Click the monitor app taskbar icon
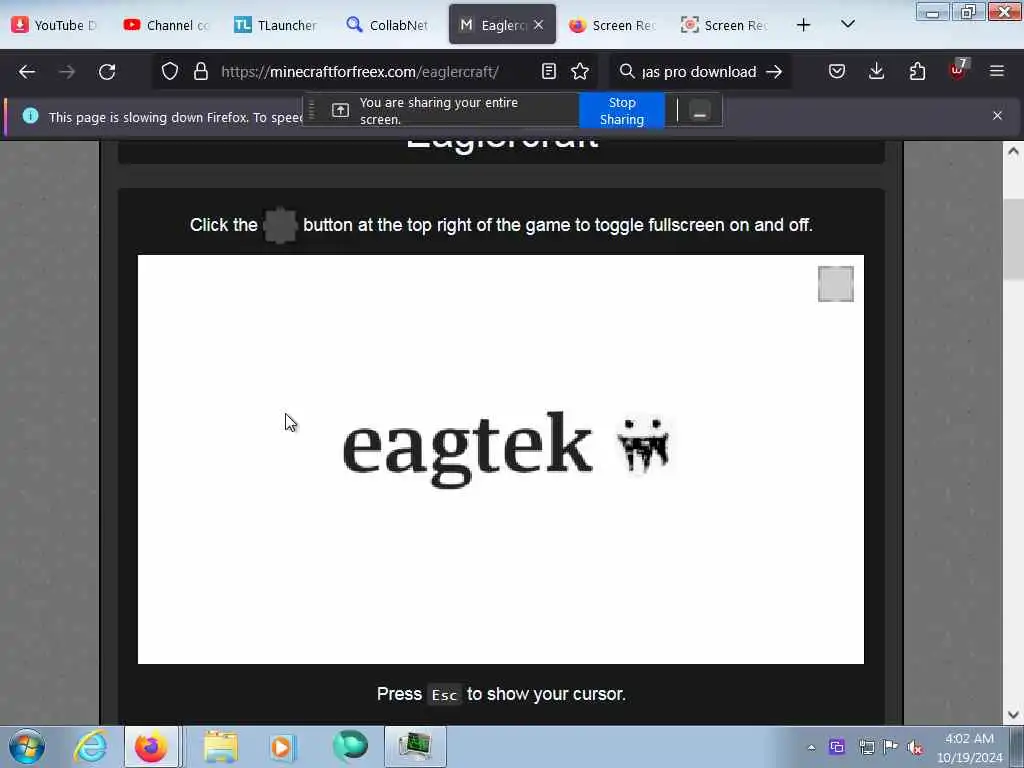Screen dimensions: 1024x768 [x=415, y=746]
